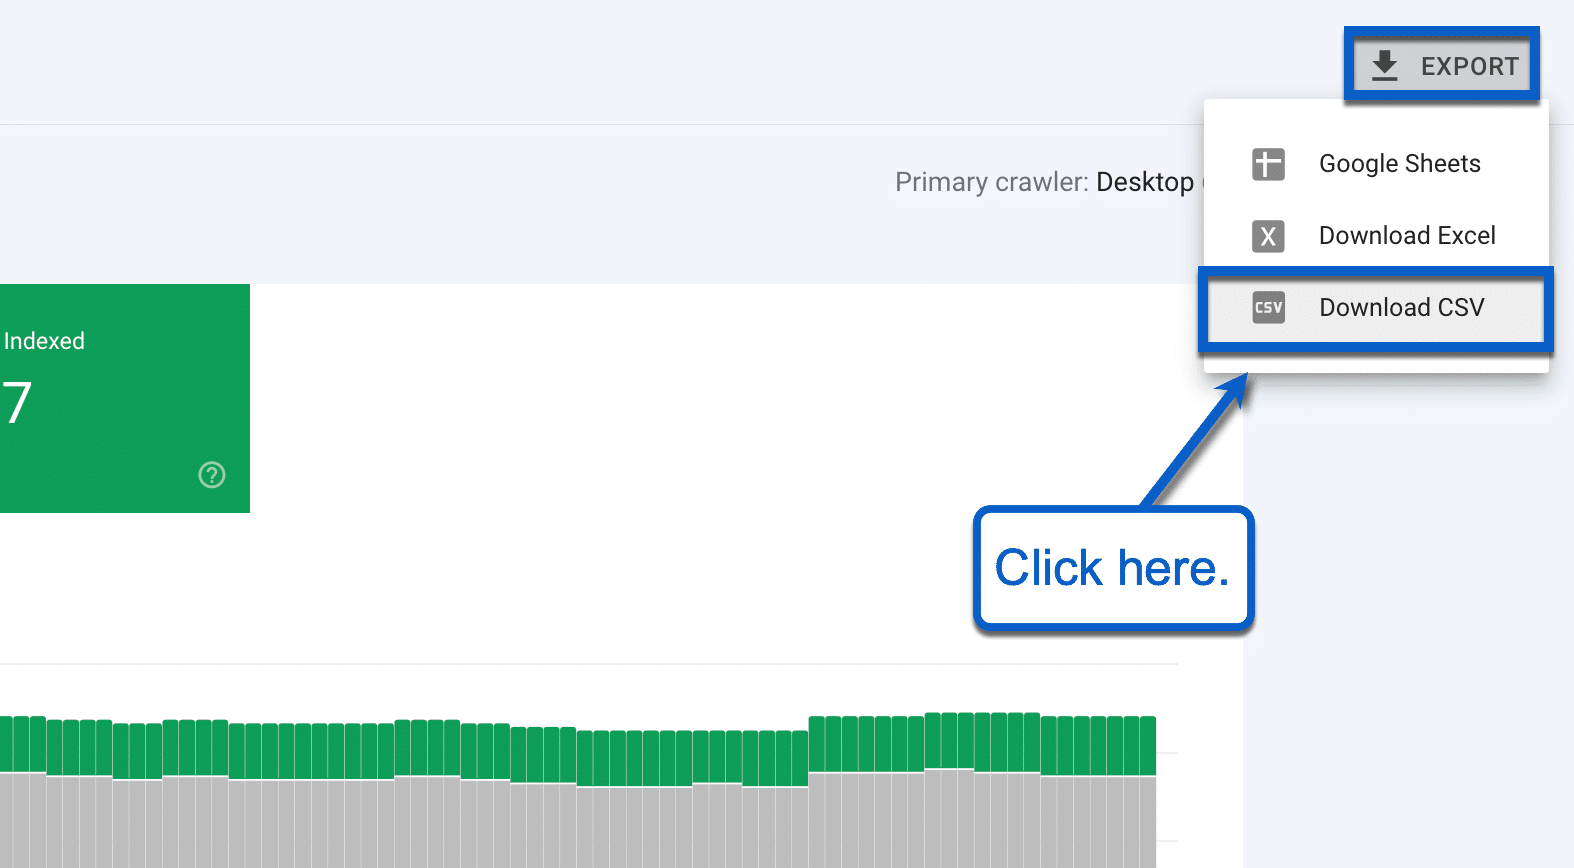
Task: Click the Indexed count 7
Action: pos(17,403)
